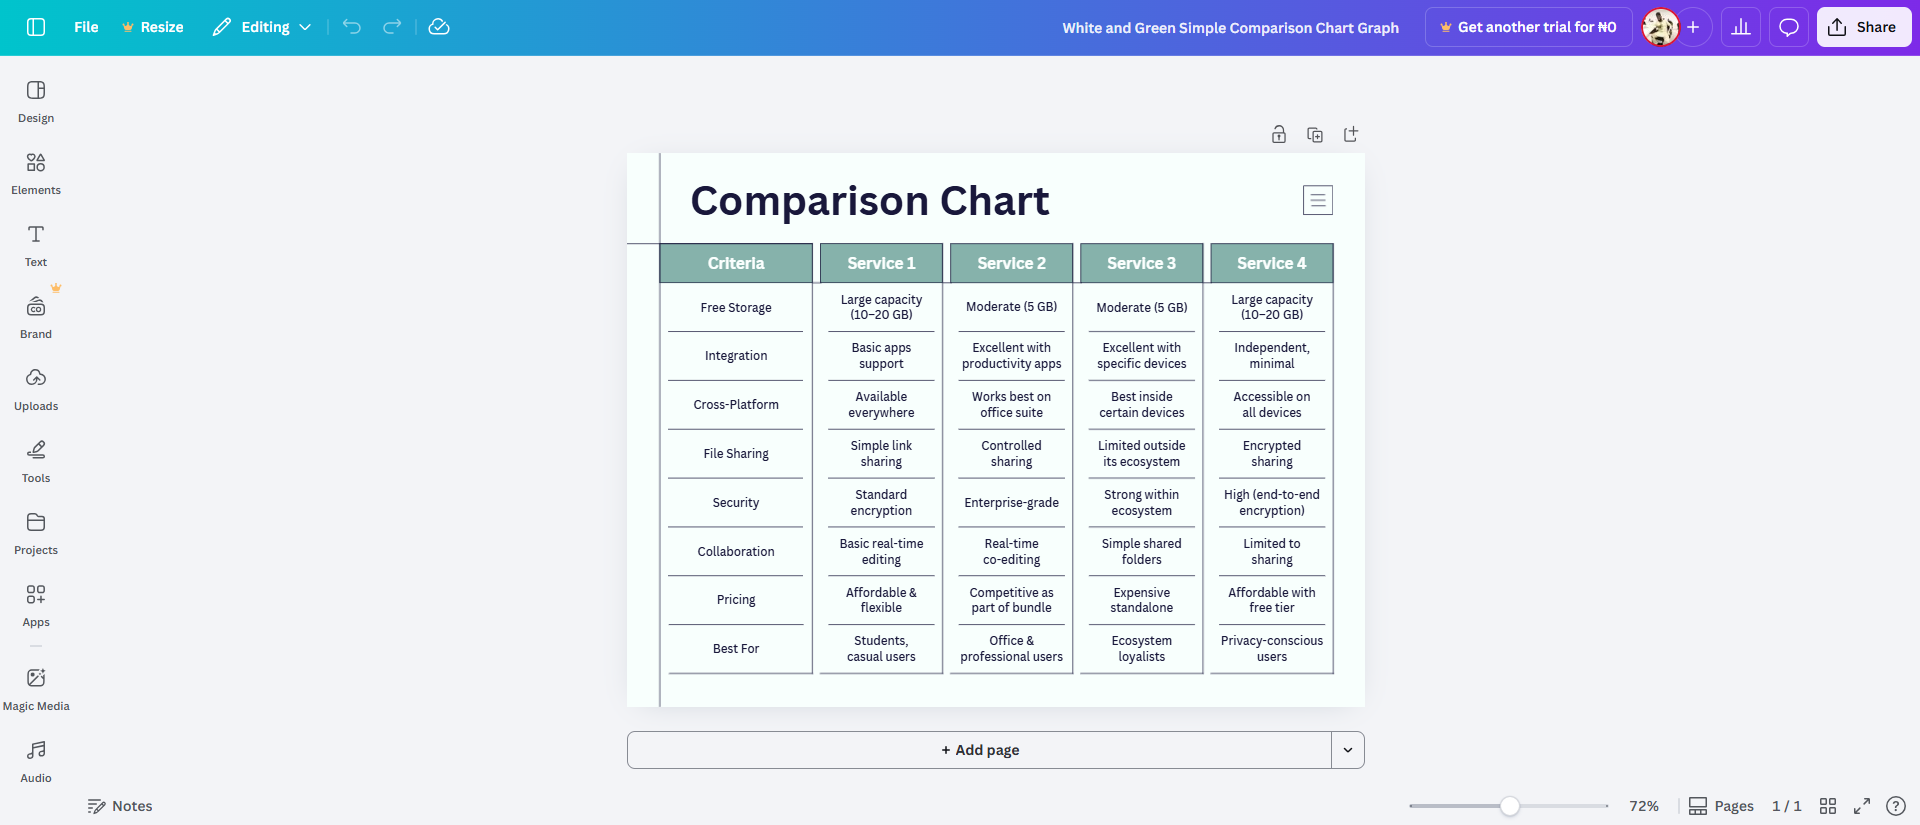The width and height of the screenshot is (1920, 825).
Task: Open the Resize menu
Action: (153, 27)
